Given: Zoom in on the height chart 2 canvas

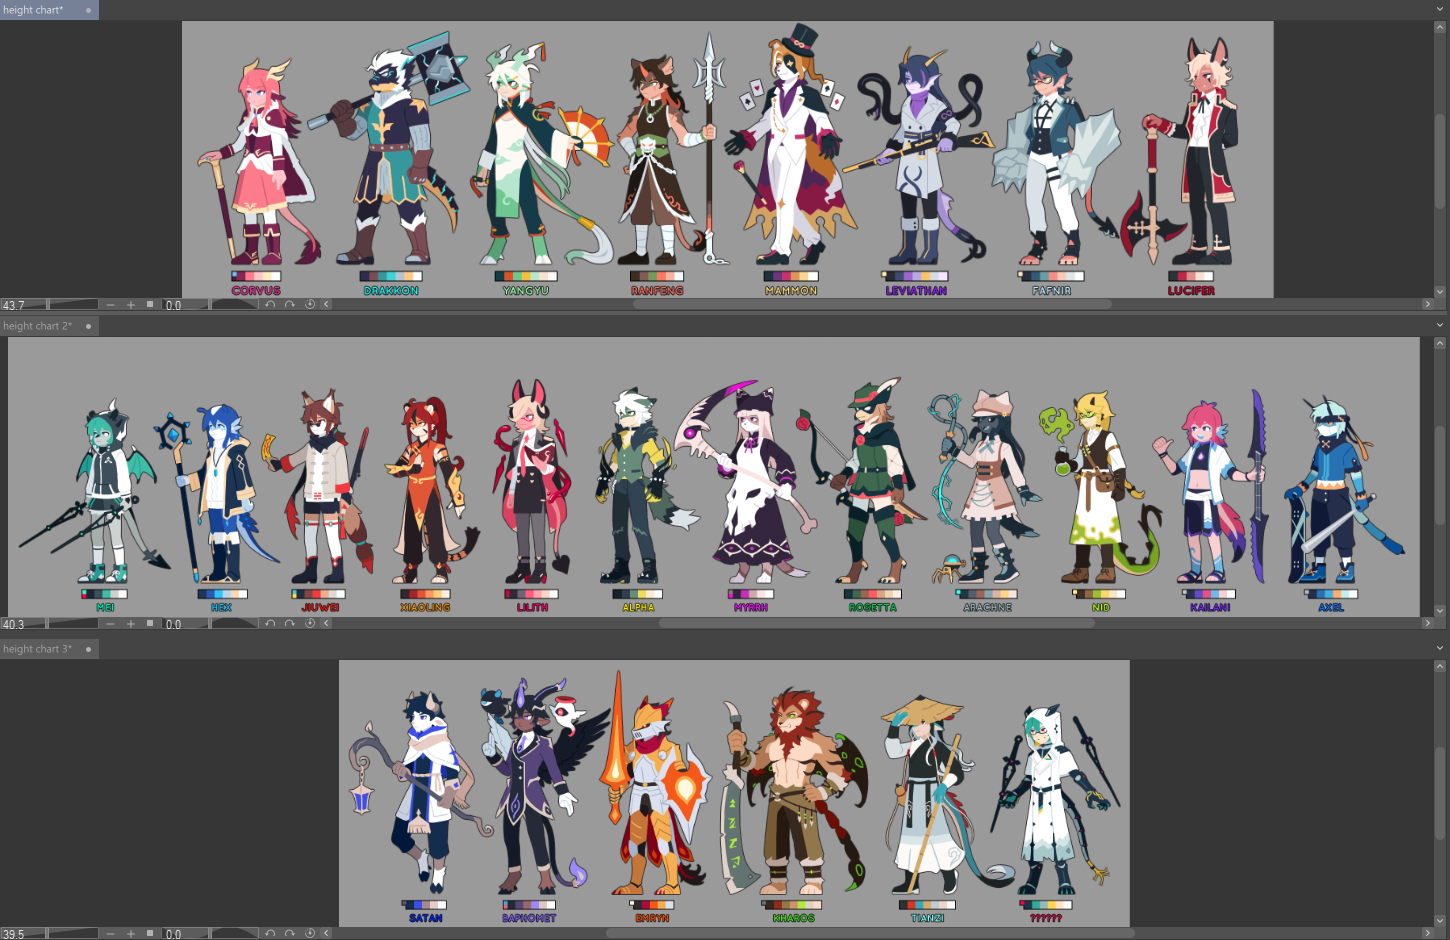Looking at the screenshot, I should (x=130, y=624).
